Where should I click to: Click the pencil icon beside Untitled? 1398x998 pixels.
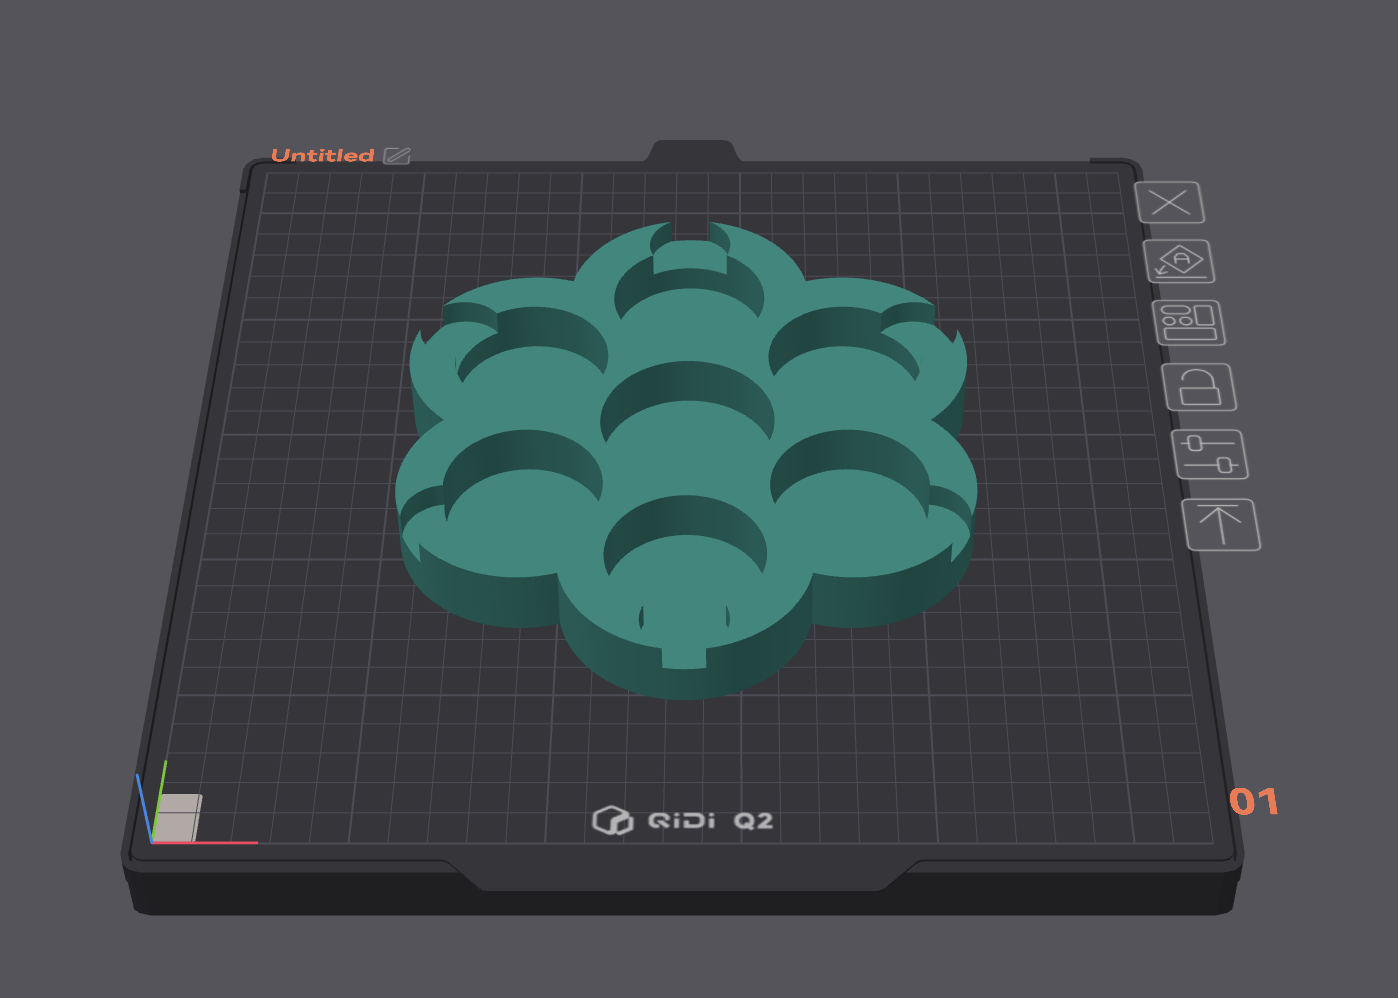[x=397, y=156]
